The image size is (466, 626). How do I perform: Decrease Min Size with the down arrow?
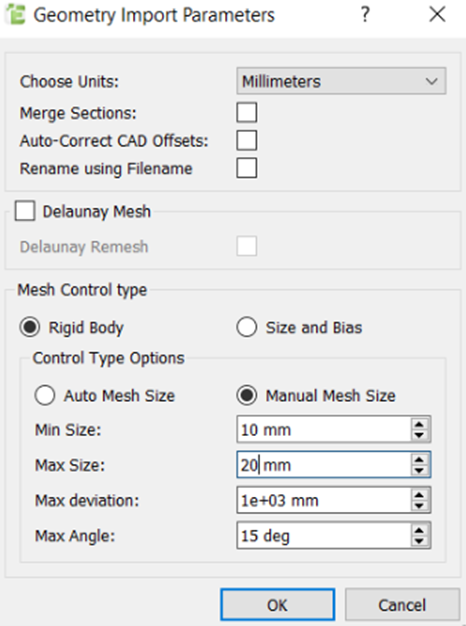419,435
